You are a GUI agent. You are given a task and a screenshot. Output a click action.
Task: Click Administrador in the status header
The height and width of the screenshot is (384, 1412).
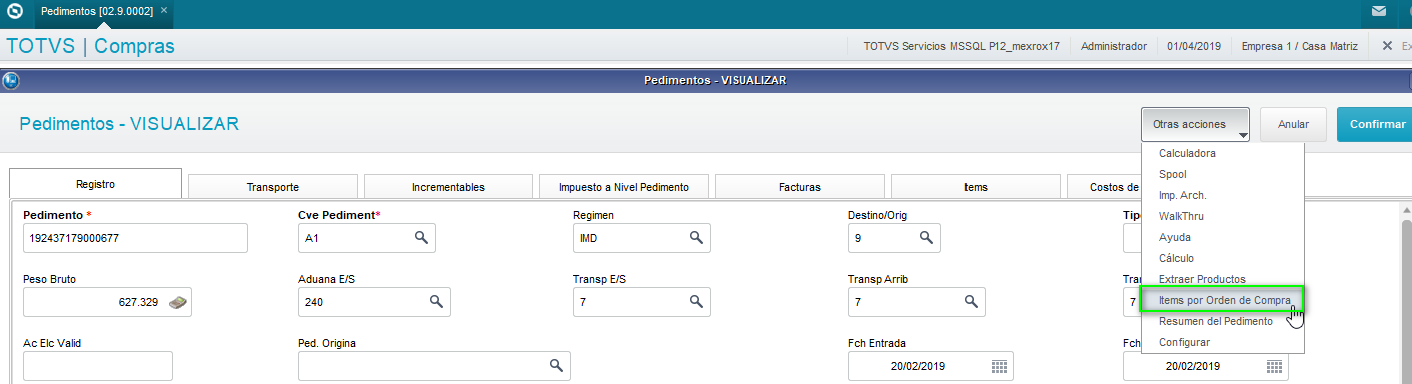[1114, 46]
